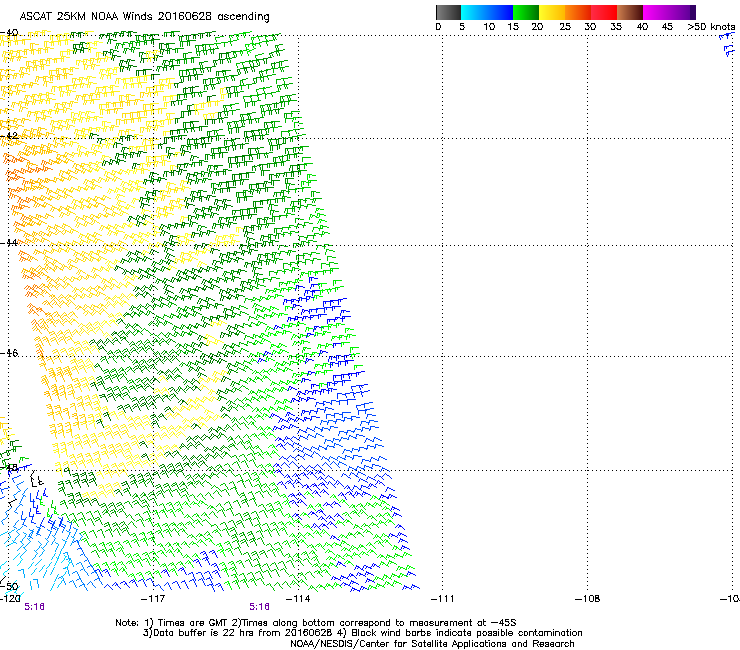The width and height of the screenshot is (740, 650).
Task: Click the "-111" longitude axis label
Action: [x=443, y=599]
